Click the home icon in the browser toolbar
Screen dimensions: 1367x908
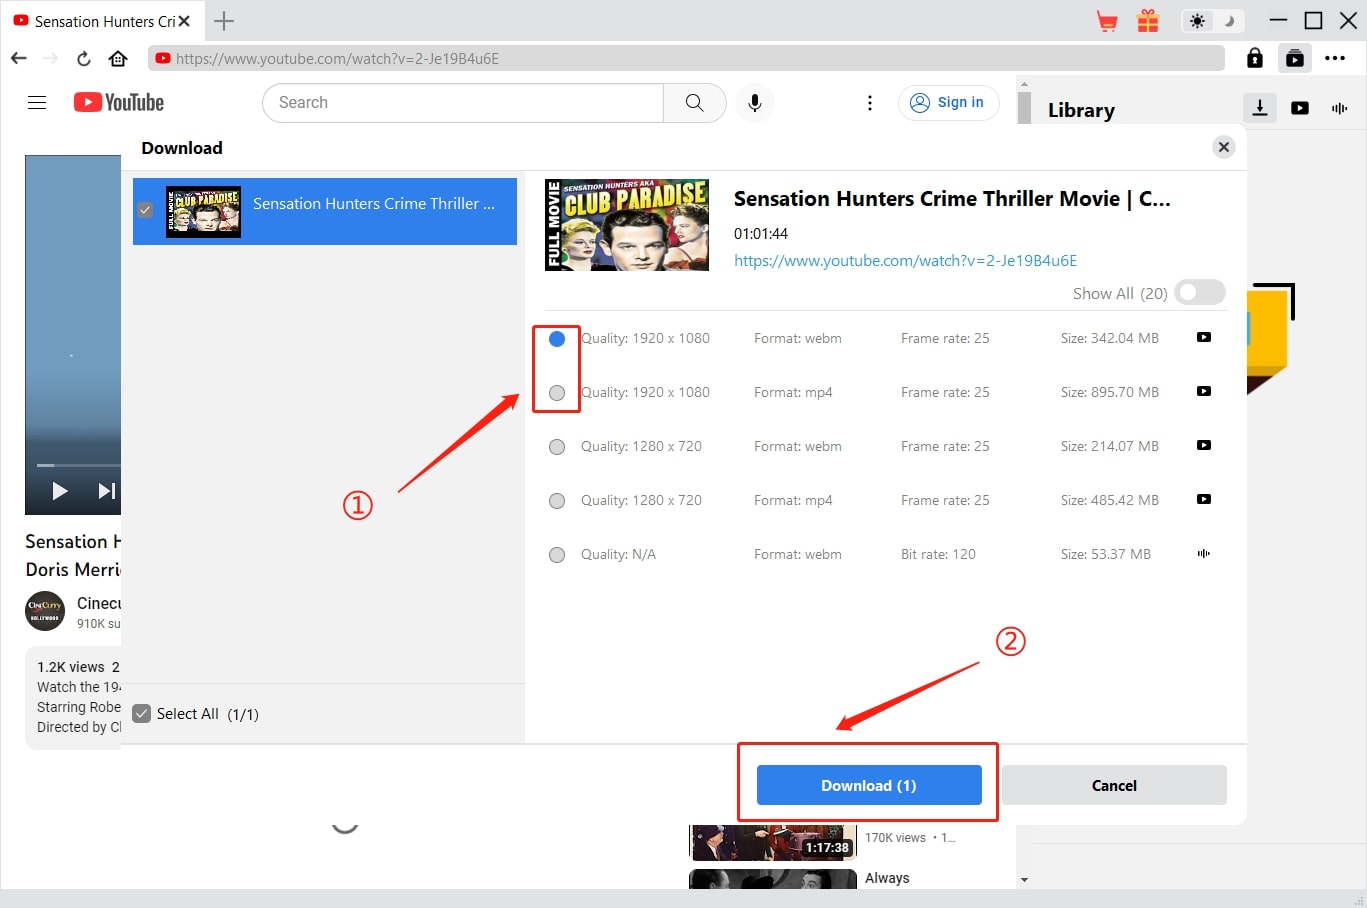click(x=118, y=58)
